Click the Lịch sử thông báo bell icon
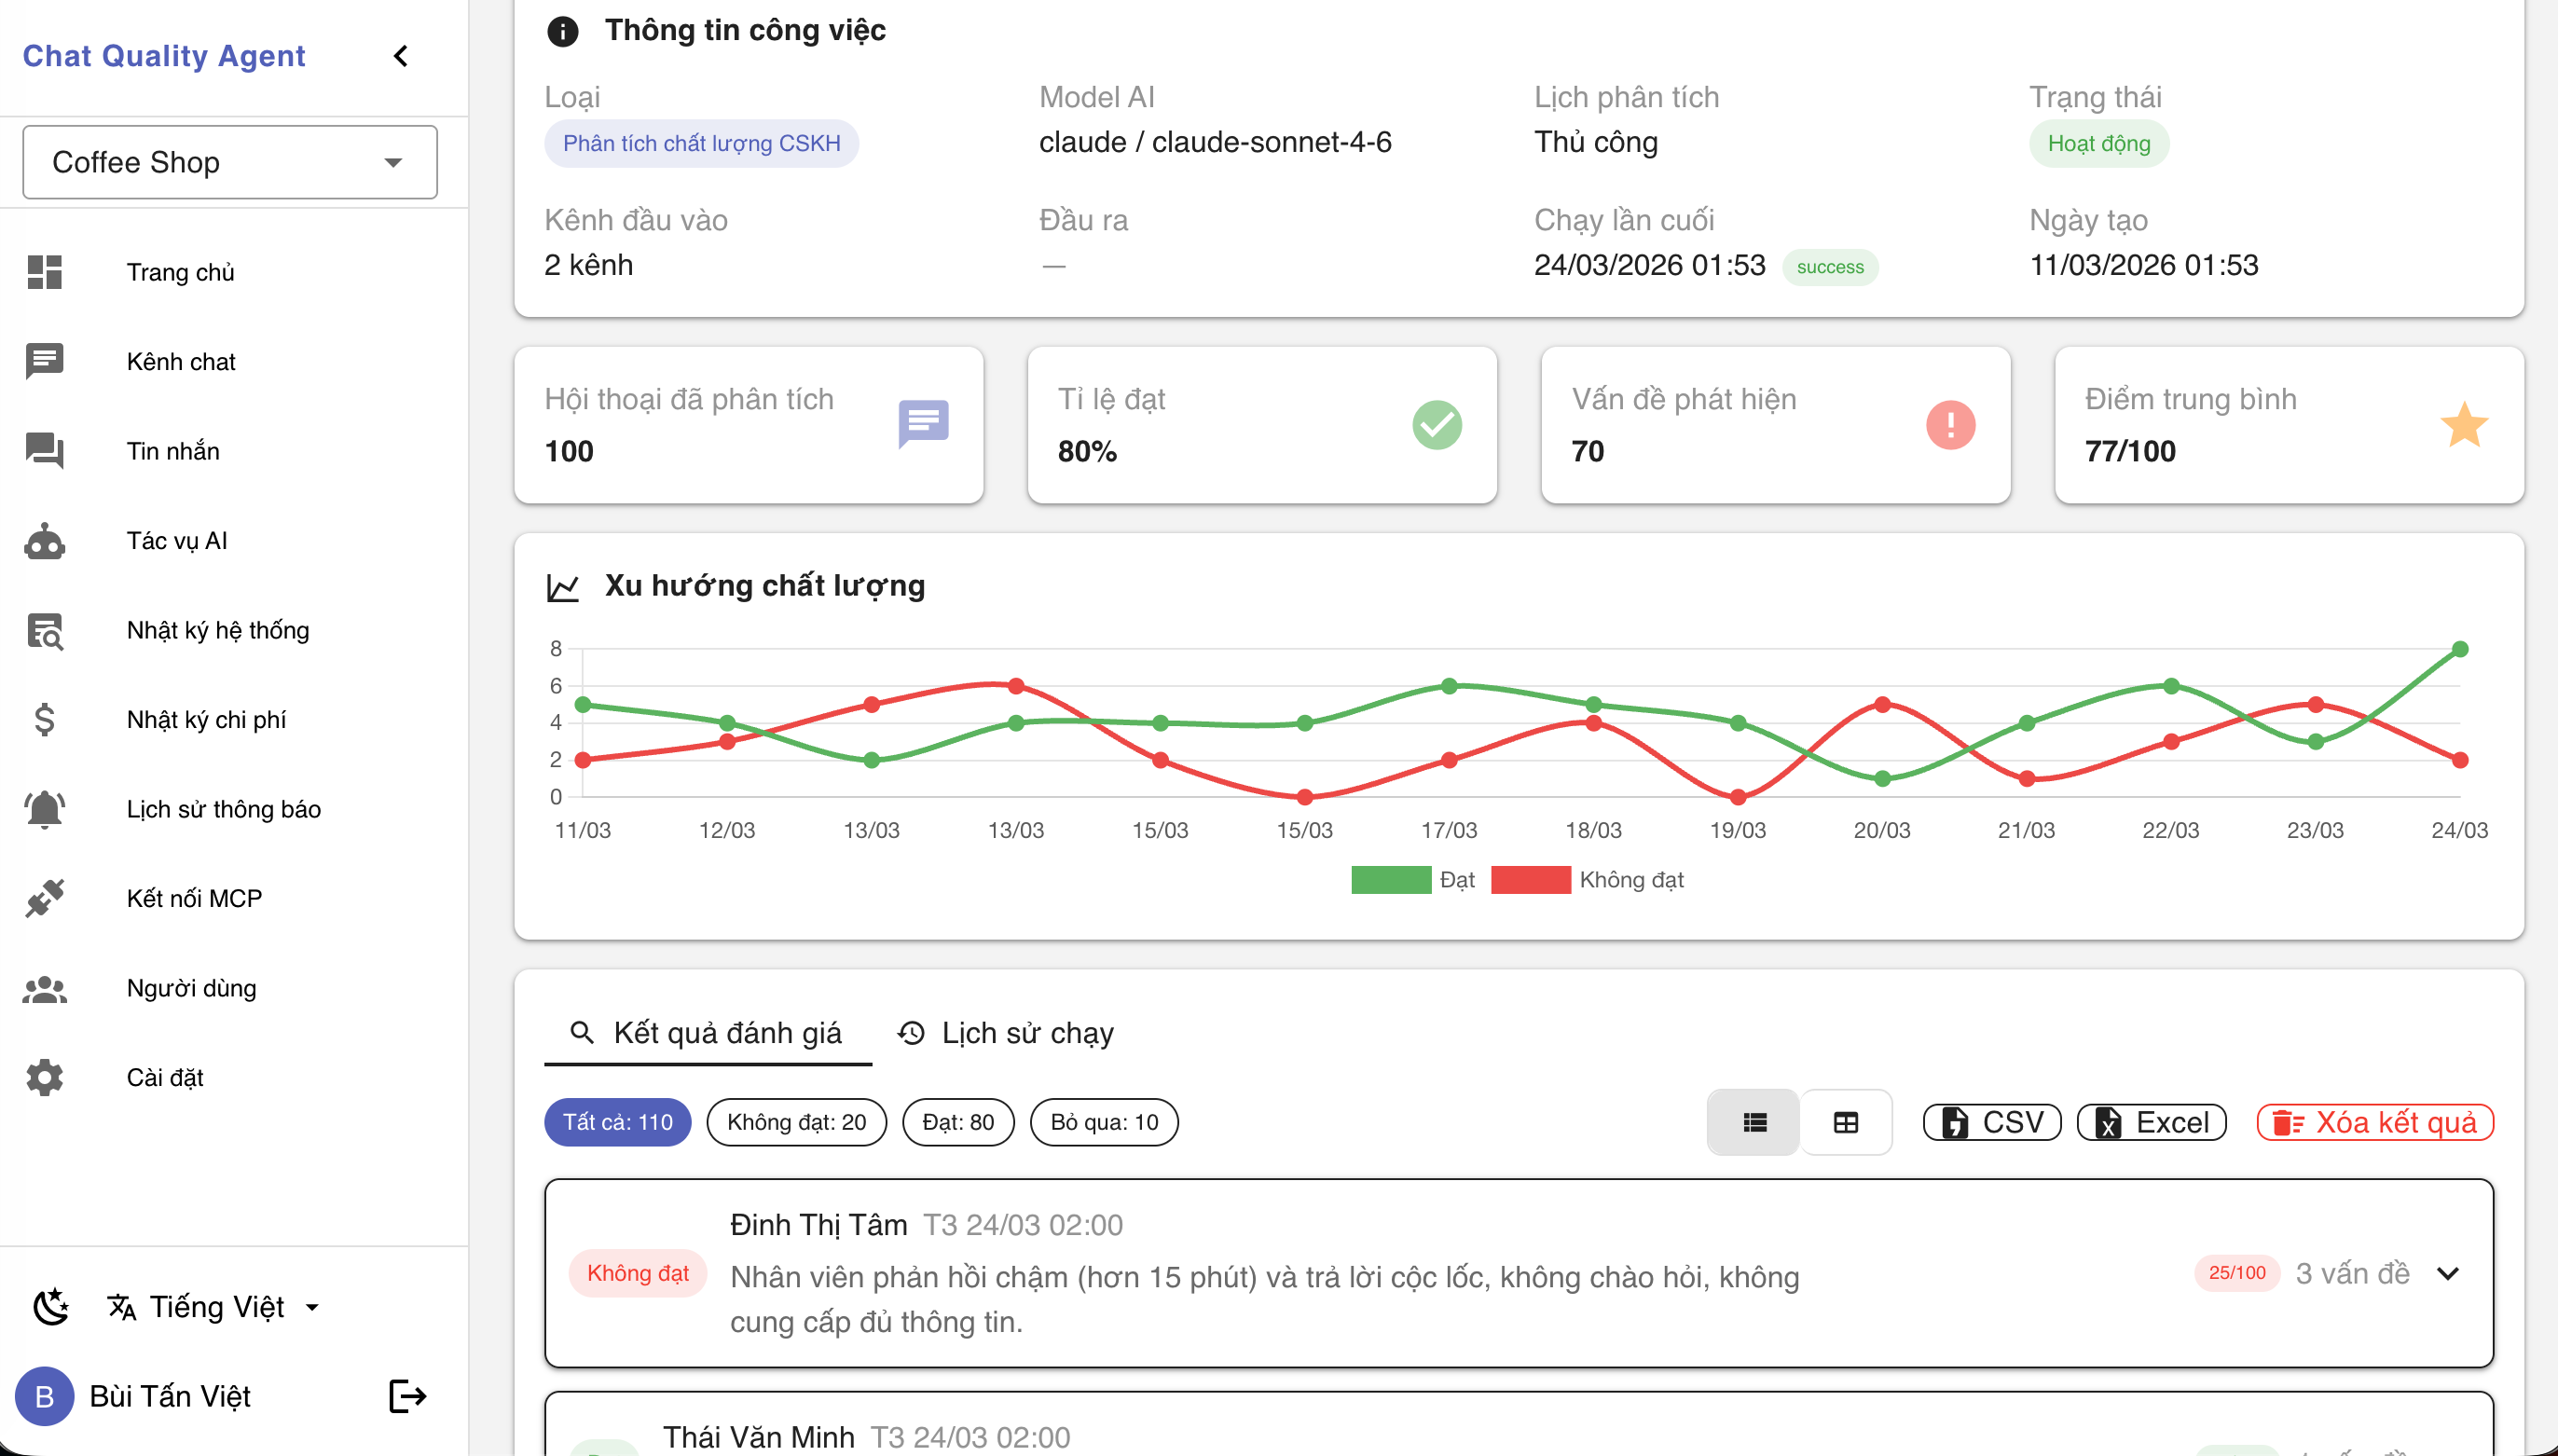 click(44, 809)
